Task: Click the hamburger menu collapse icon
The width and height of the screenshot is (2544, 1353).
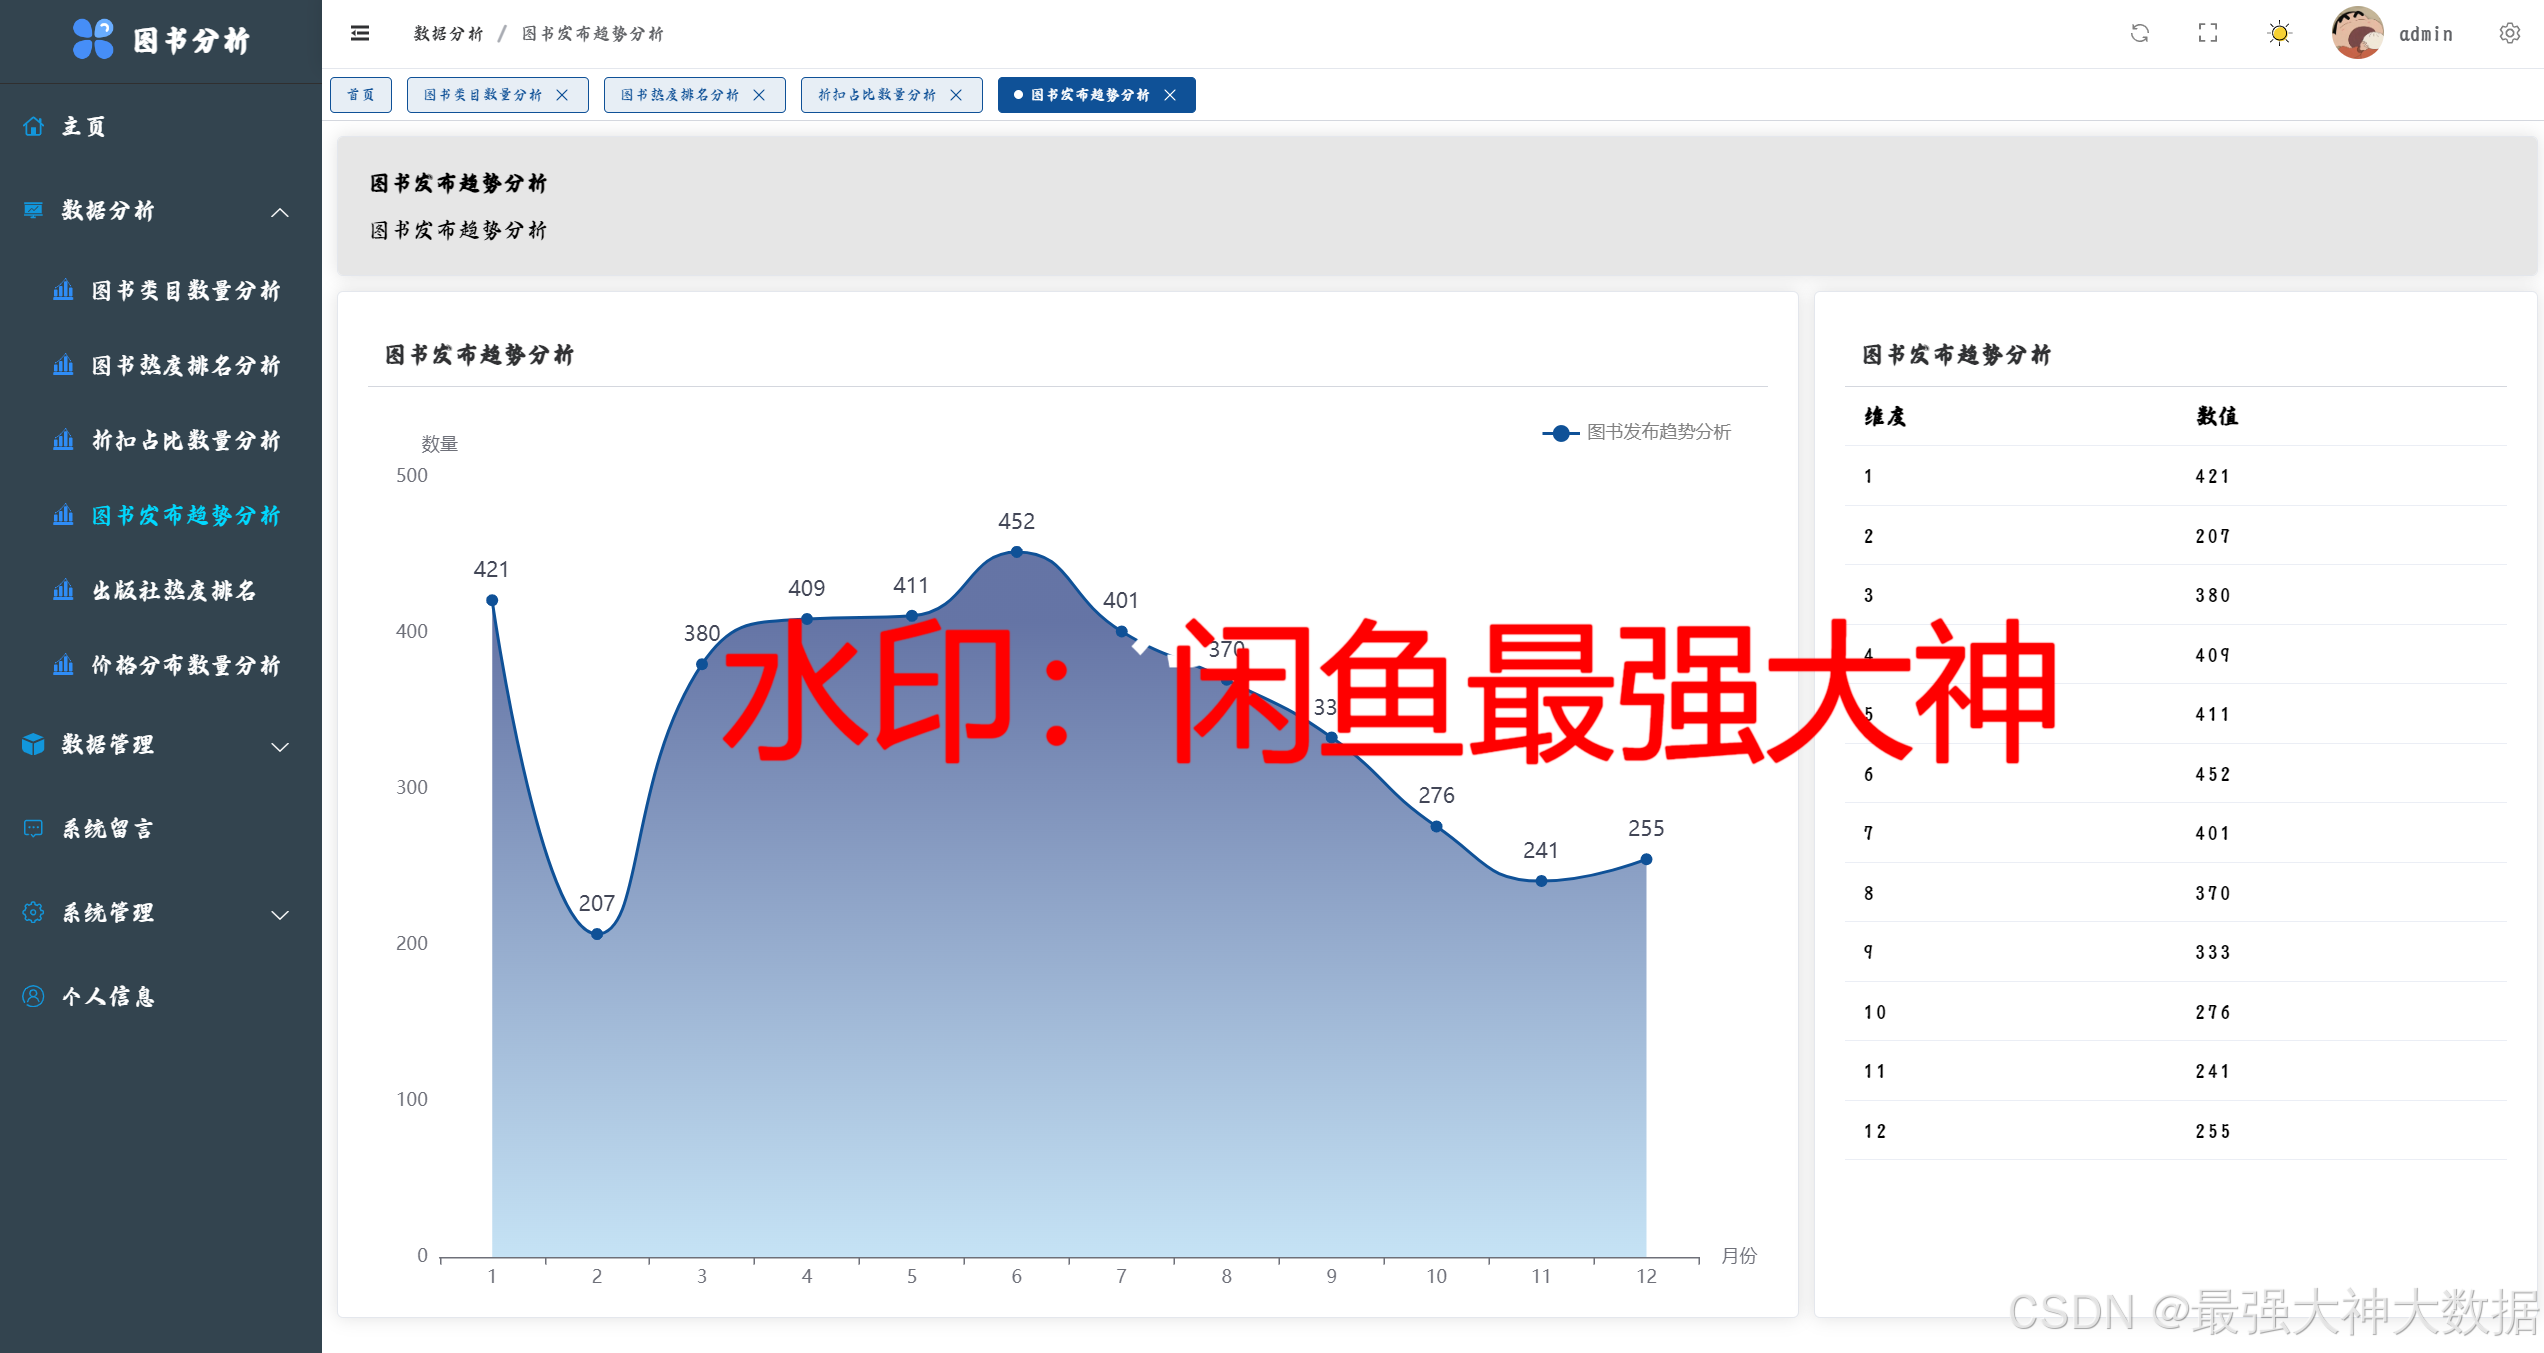Action: (x=360, y=33)
